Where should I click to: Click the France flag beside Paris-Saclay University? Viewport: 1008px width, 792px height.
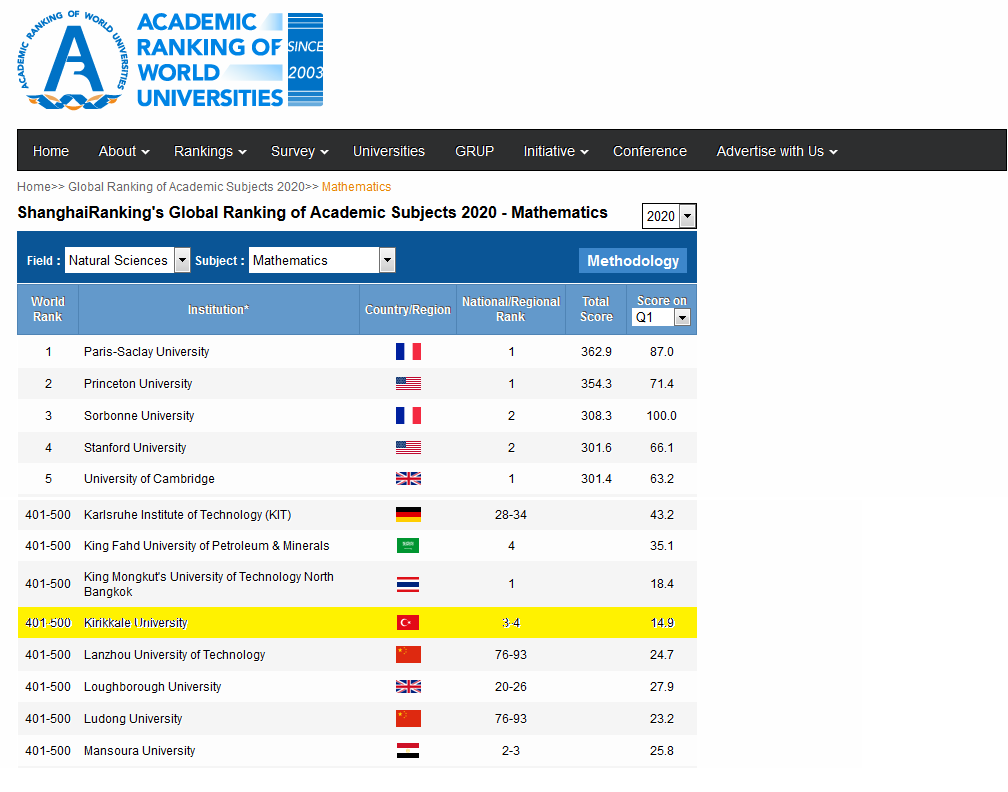(408, 352)
